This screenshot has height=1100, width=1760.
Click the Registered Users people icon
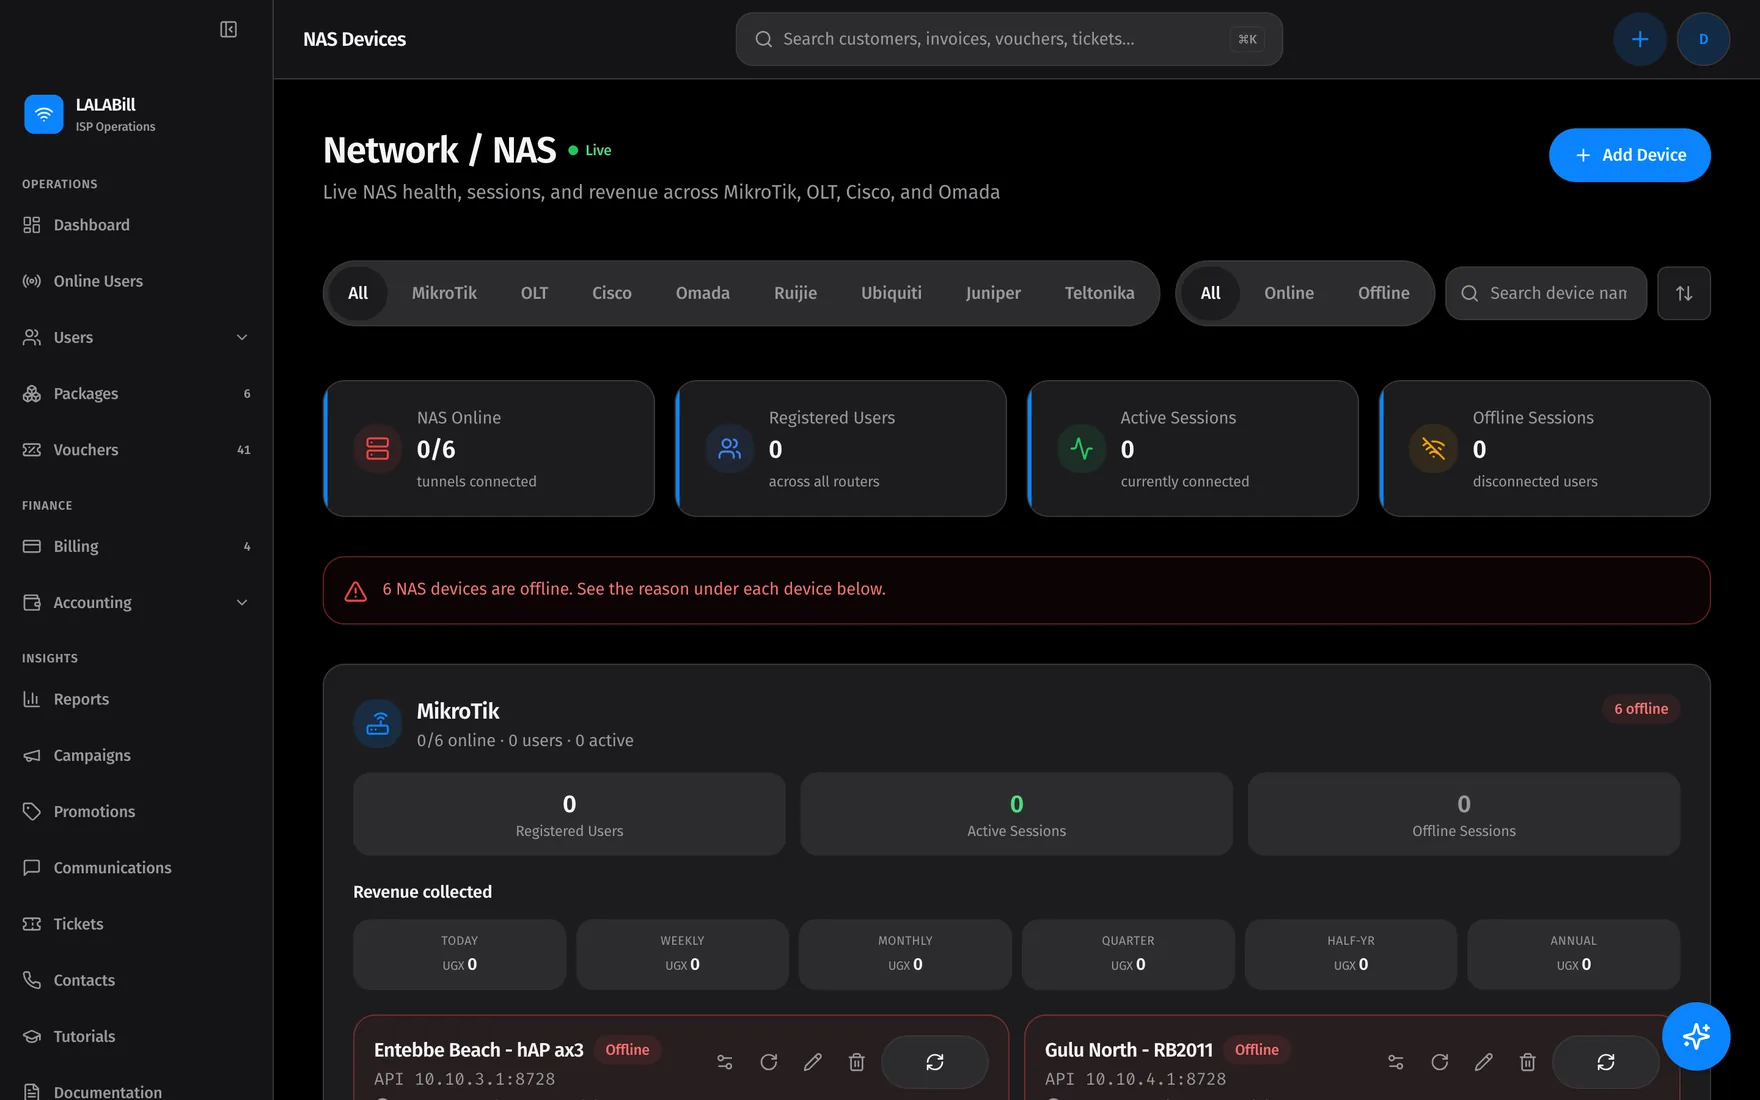[730, 448]
